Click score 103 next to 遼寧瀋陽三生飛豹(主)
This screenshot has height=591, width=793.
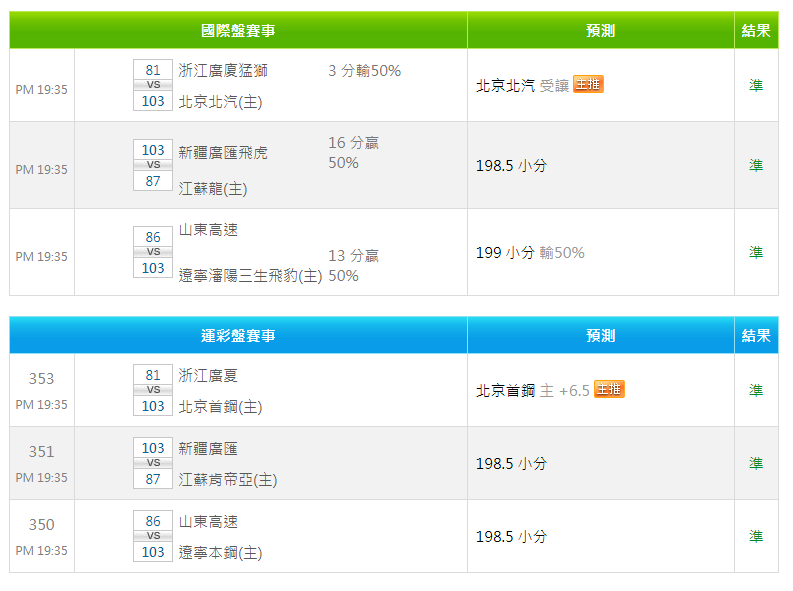pyautogui.click(x=153, y=267)
